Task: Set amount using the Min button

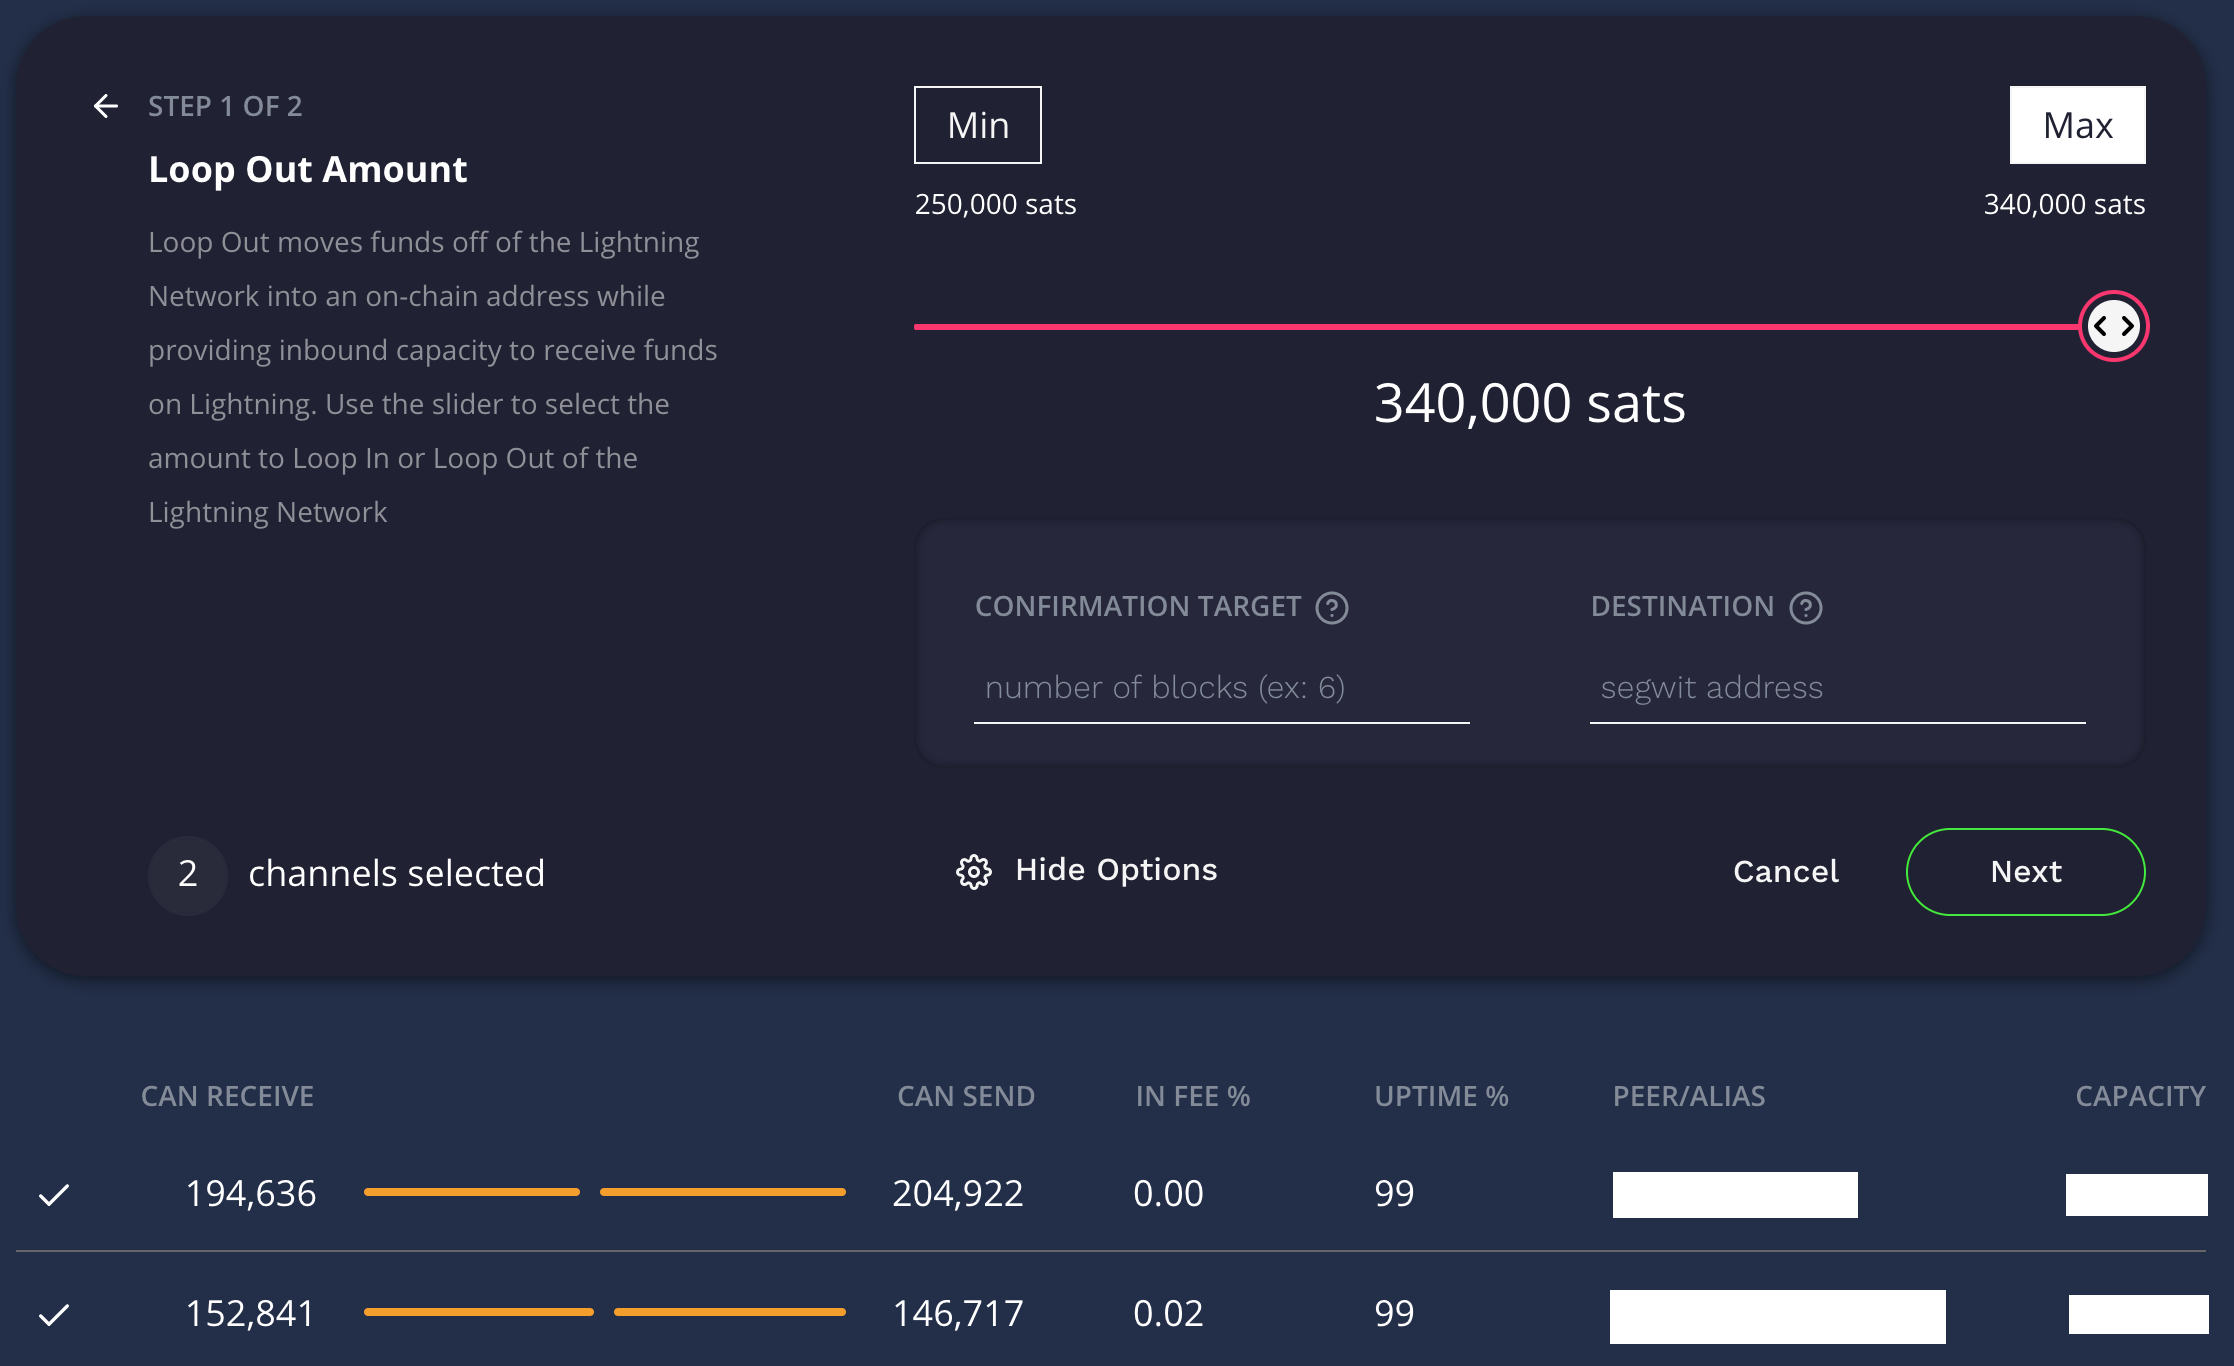Action: pyautogui.click(x=977, y=125)
